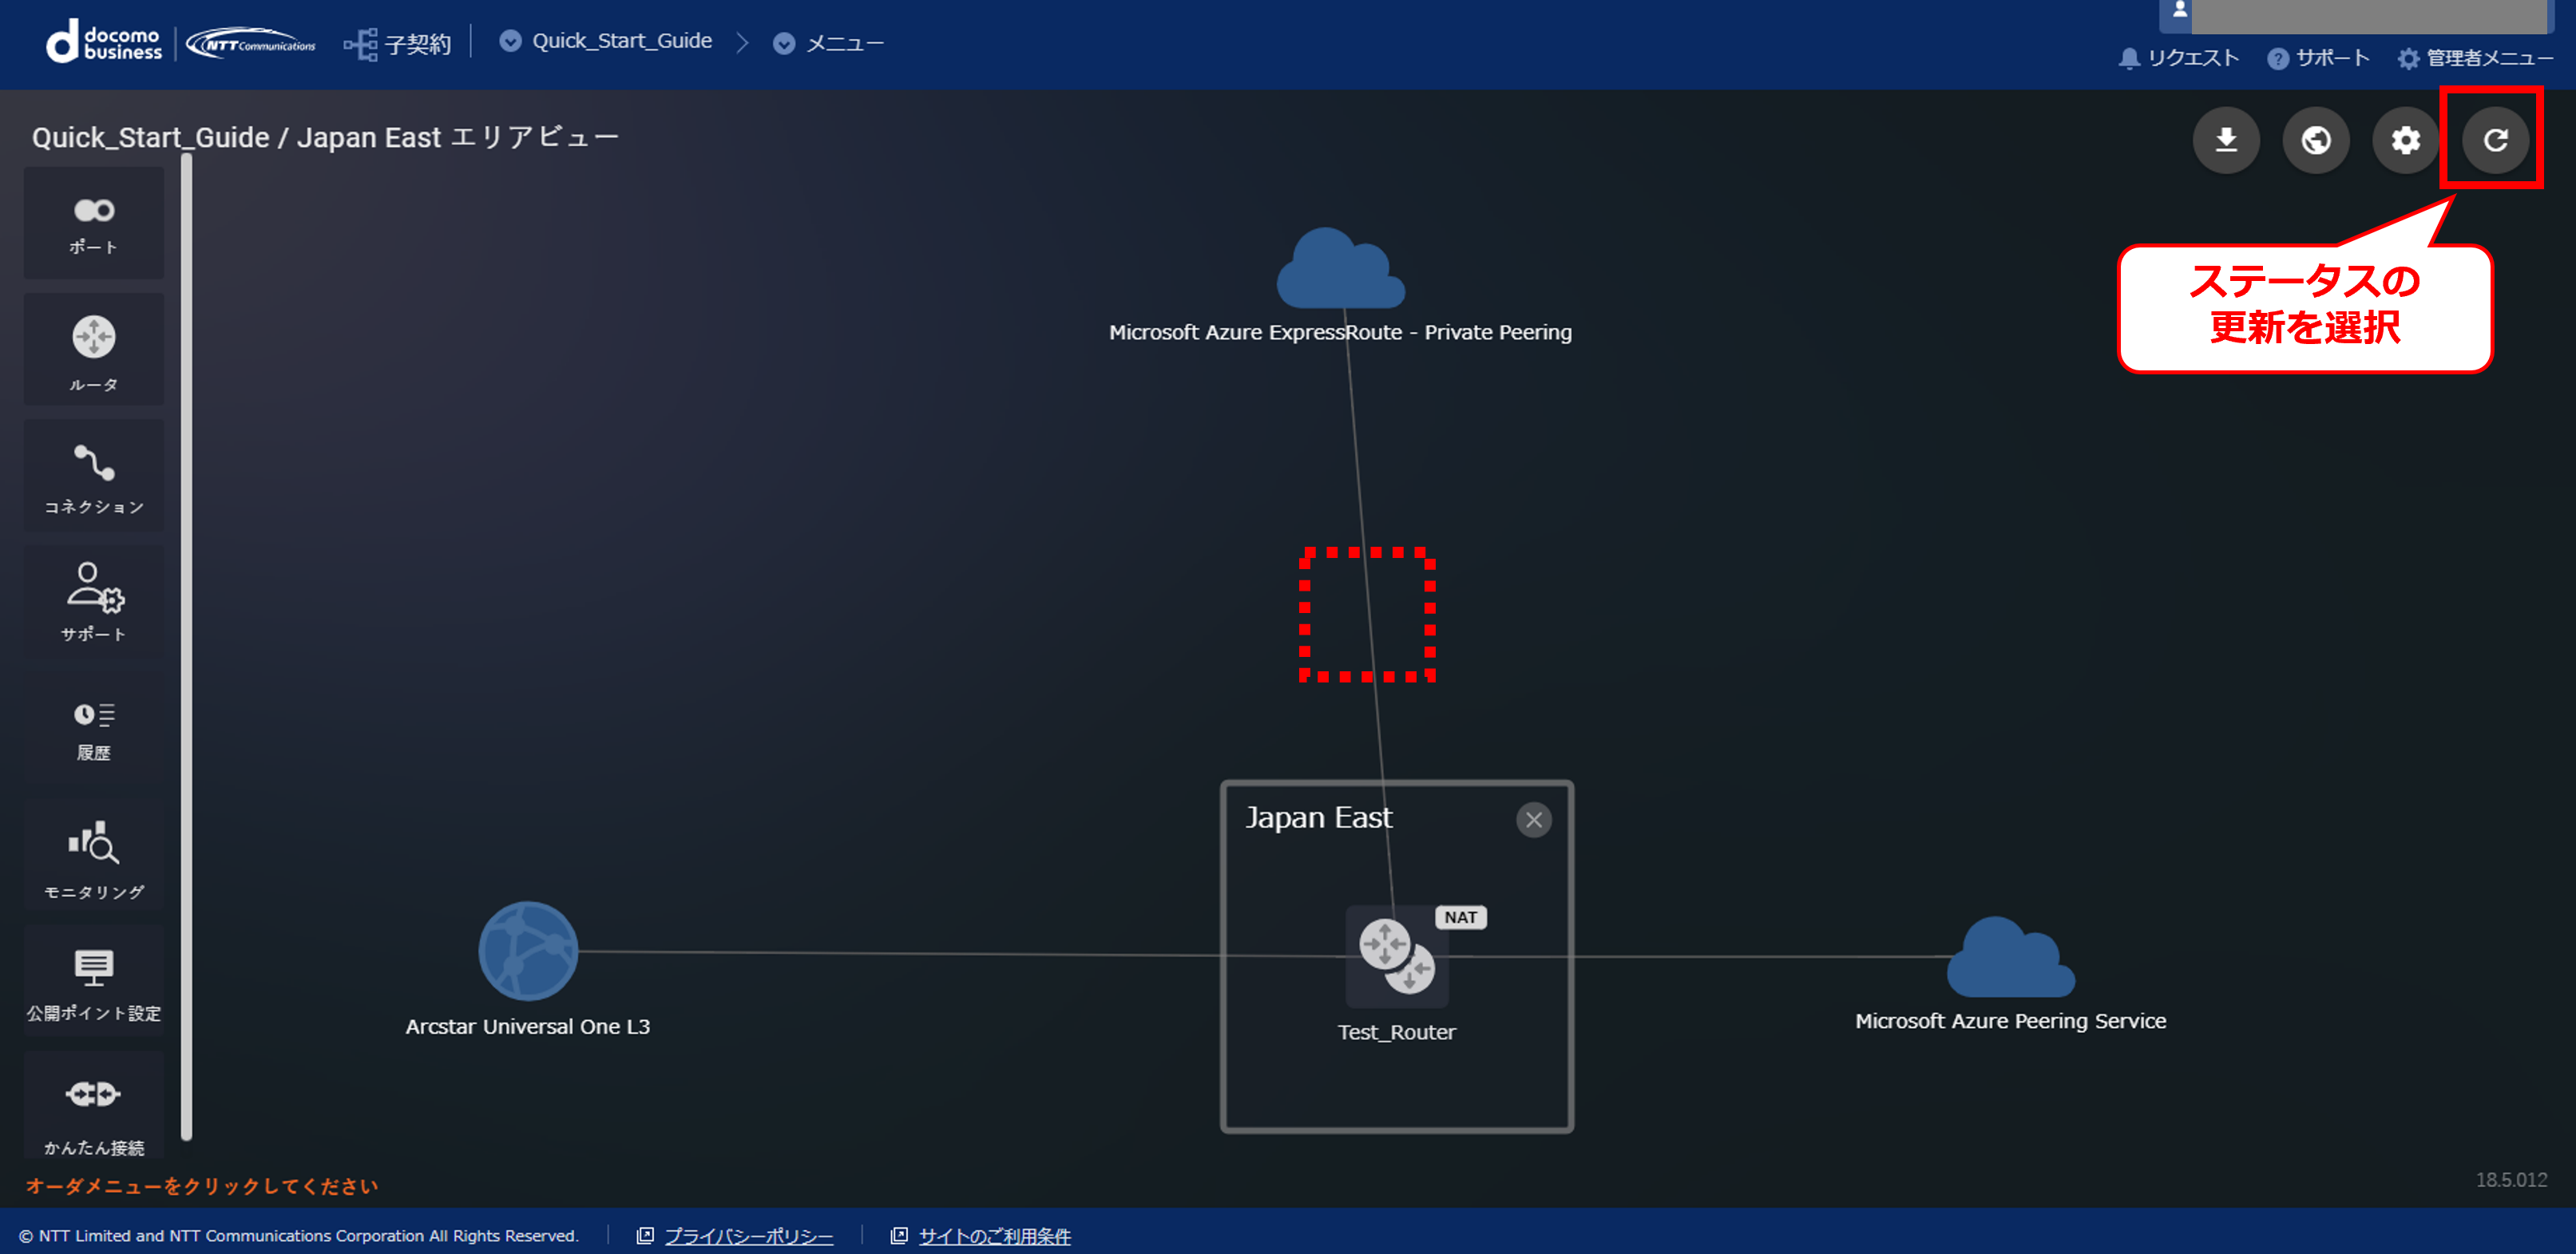The height and width of the screenshot is (1254, 2576).
Task: Select the Microsoft Azure ExpressRoute cloud icon
Action: click(x=1341, y=268)
